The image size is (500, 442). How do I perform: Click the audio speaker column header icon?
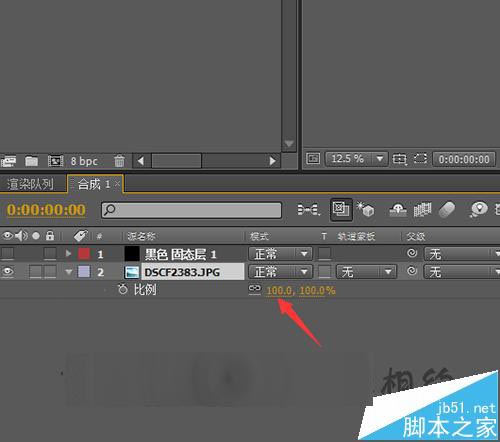click(22, 236)
